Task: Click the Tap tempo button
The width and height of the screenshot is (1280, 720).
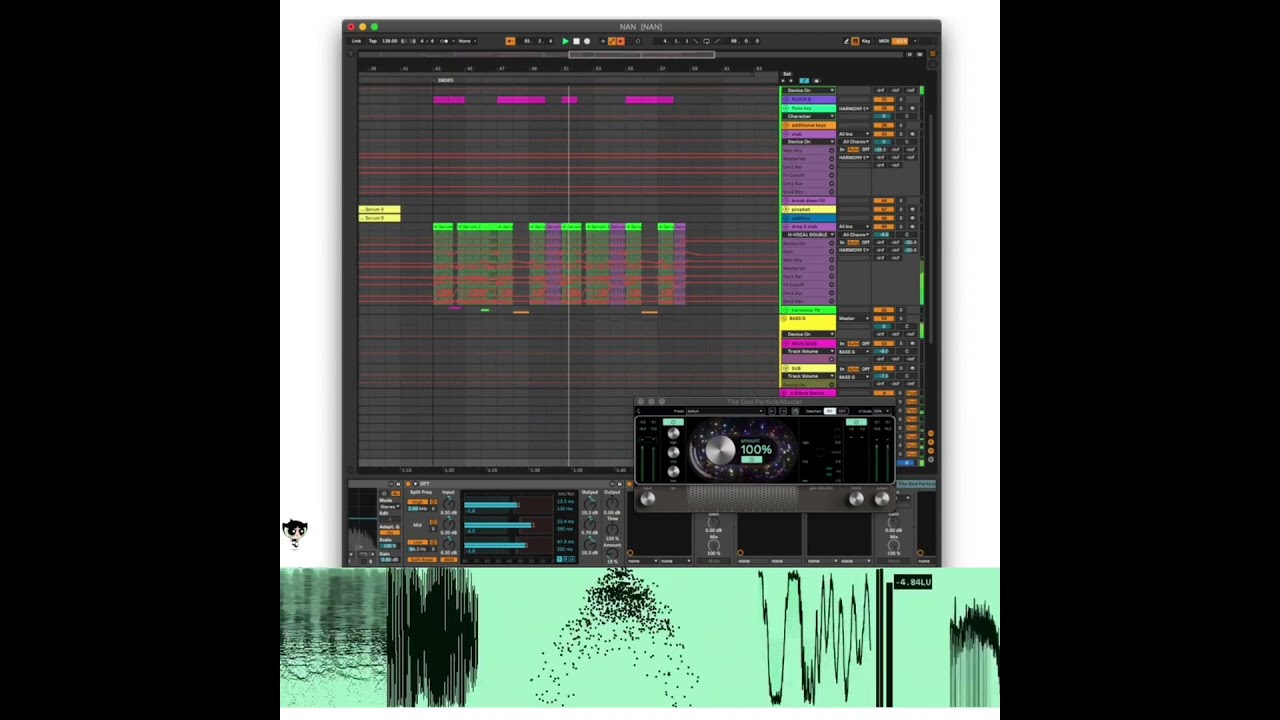Action: [373, 41]
